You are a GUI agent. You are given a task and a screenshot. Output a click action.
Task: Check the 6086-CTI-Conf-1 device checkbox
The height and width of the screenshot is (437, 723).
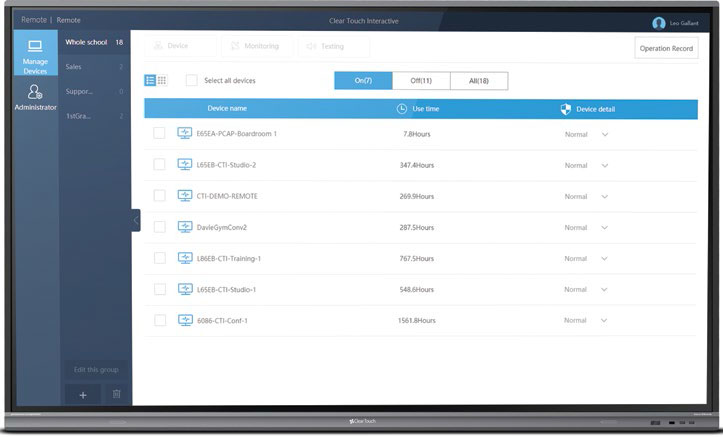[160, 320]
